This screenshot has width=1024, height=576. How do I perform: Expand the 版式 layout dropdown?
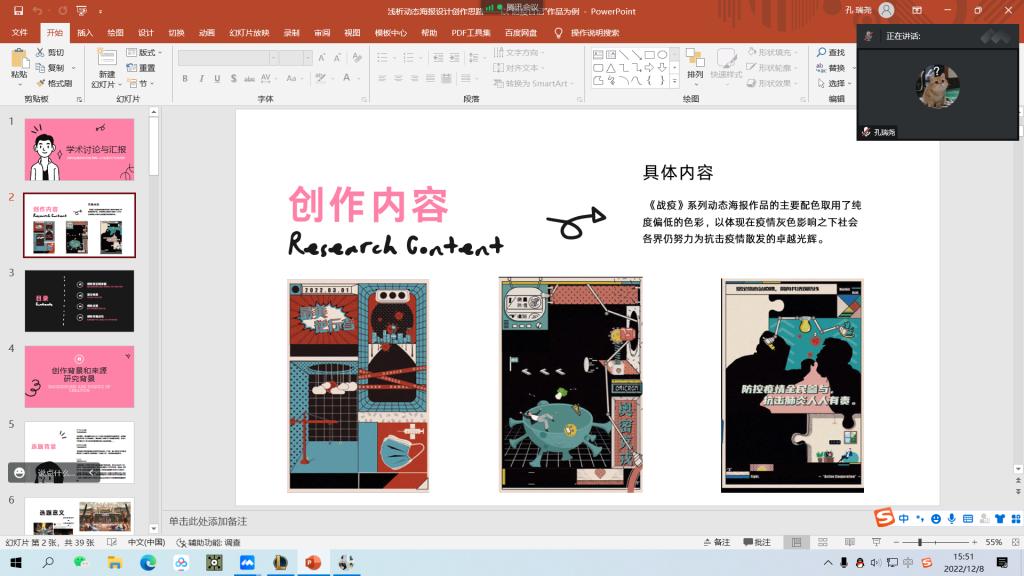147,52
